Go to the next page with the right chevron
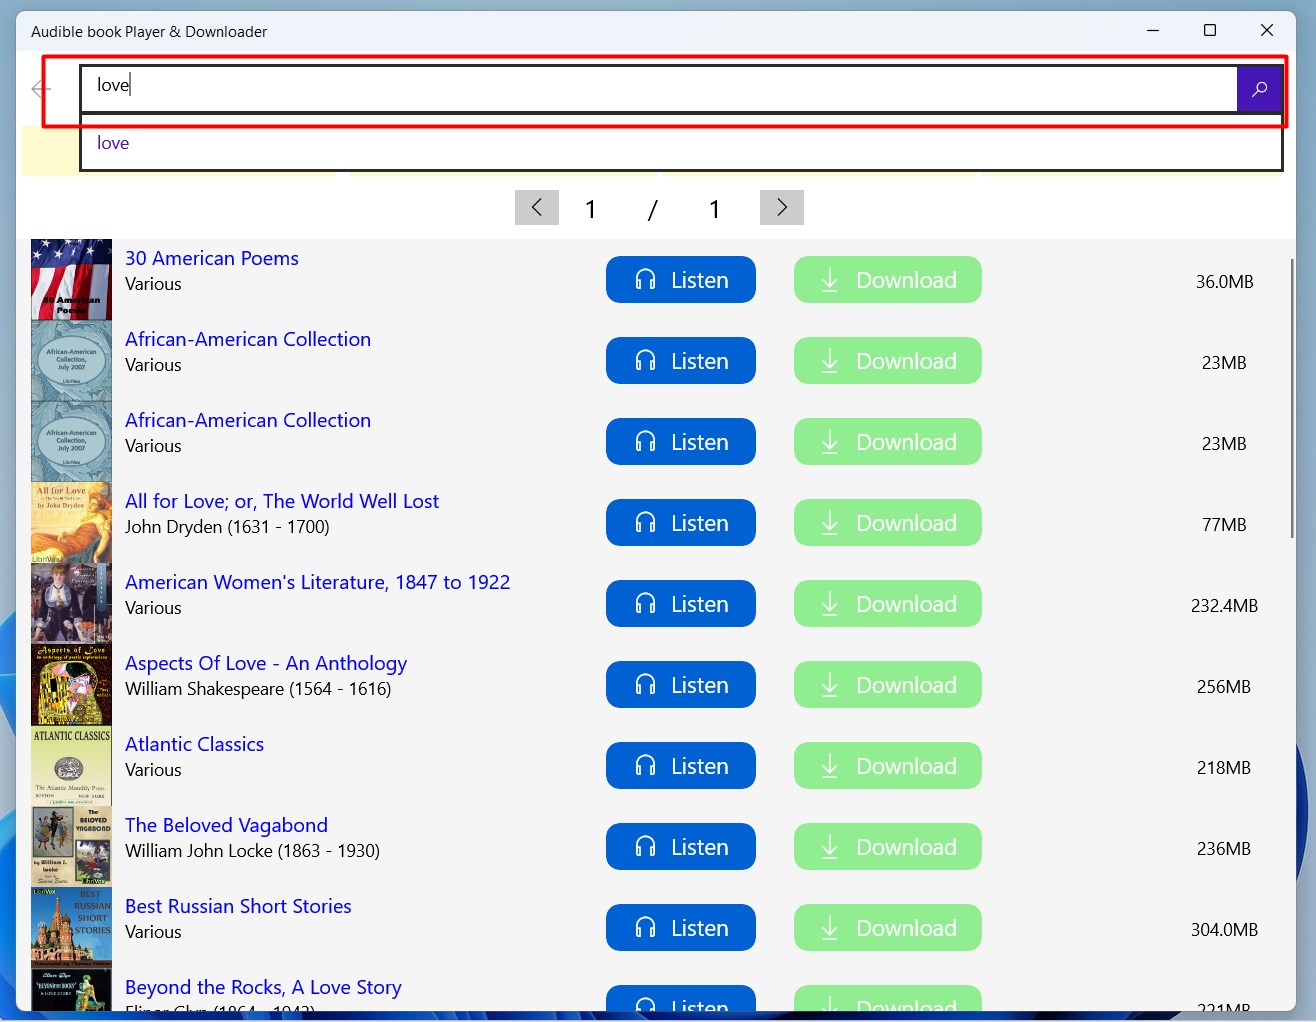 pos(781,207)
